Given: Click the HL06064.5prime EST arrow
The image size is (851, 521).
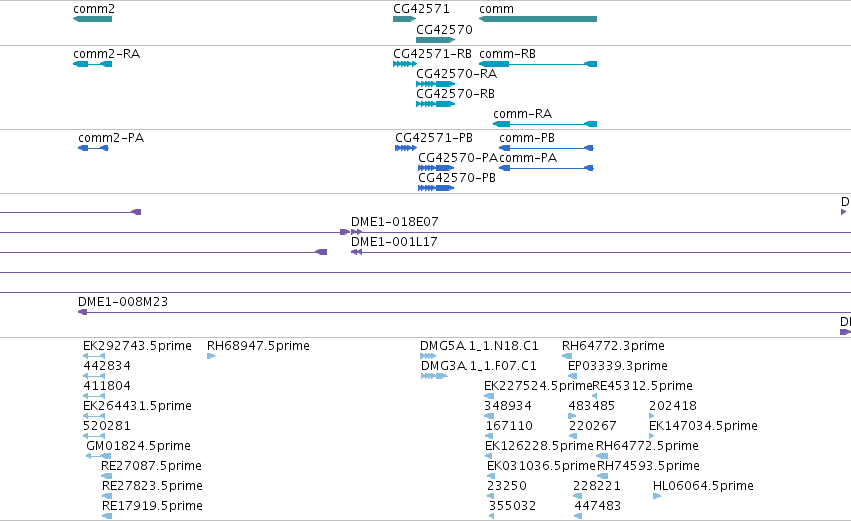Looking at the screenshot, I should (x=657, y=496).
